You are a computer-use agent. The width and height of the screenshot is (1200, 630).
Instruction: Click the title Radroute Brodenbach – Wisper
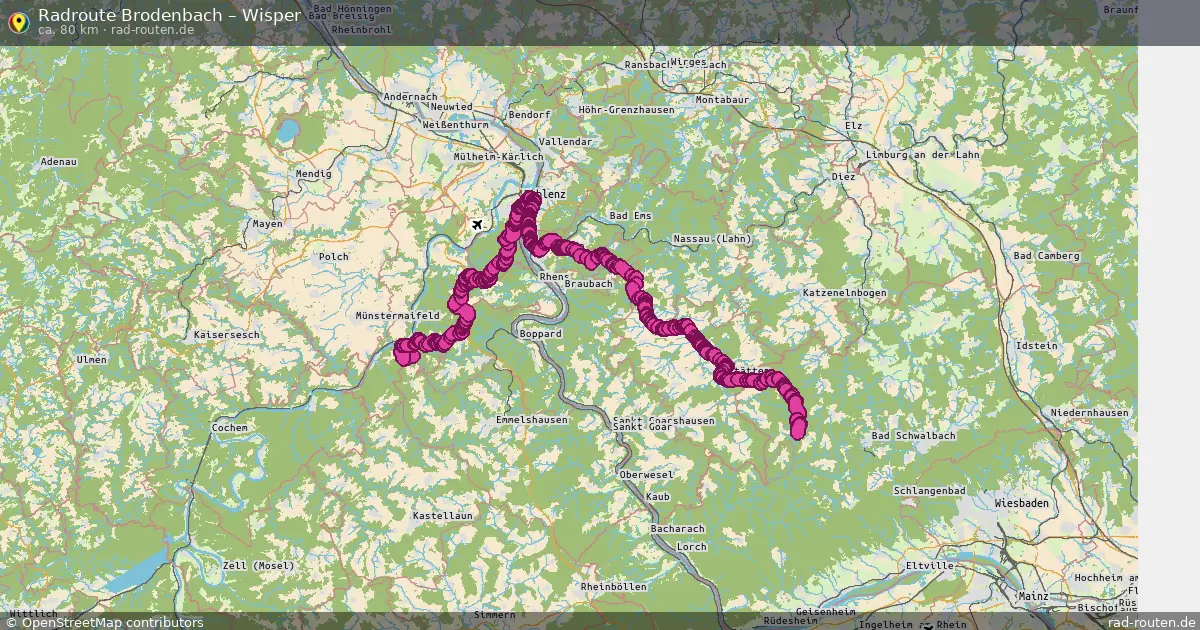(x=169, y=14)
